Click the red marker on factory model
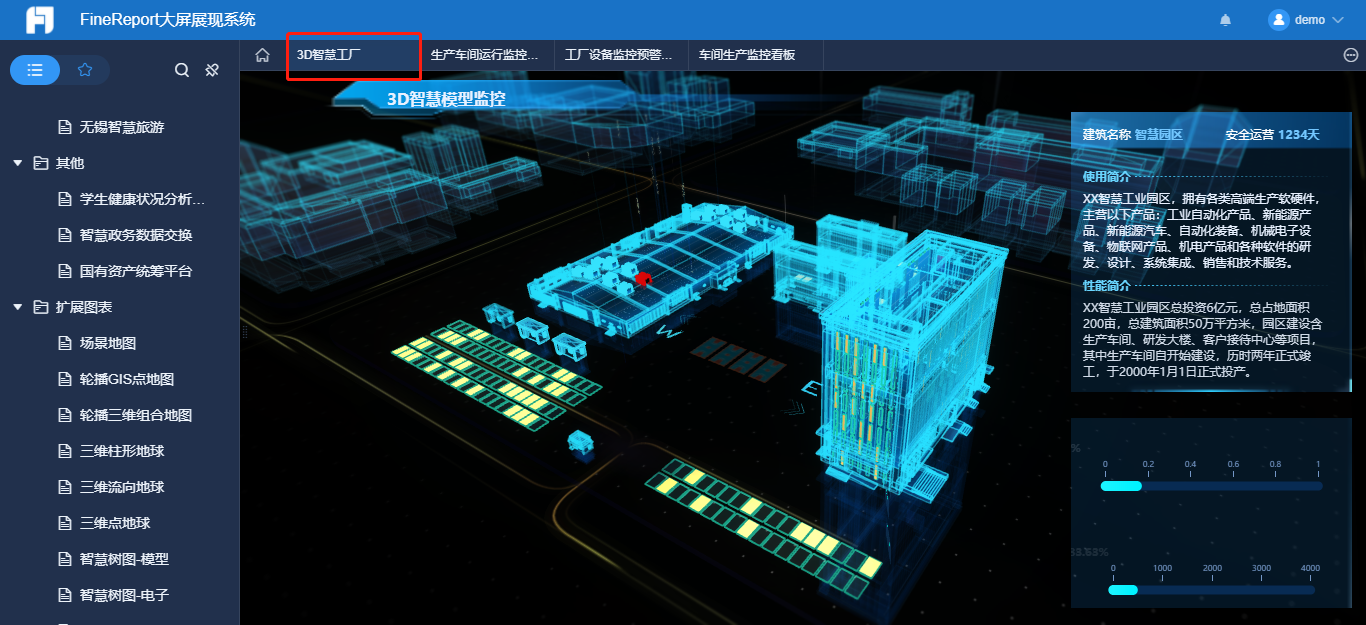Viewport: 1366px width, 625px height. pos(642,279)
